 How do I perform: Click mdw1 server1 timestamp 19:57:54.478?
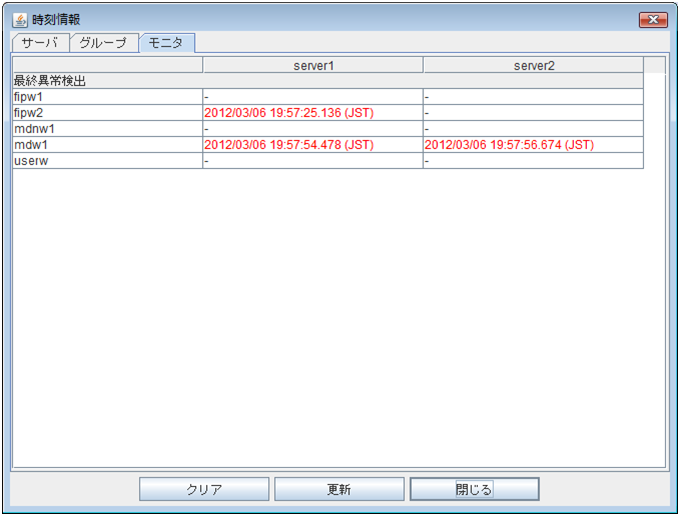tap(288, 145)
